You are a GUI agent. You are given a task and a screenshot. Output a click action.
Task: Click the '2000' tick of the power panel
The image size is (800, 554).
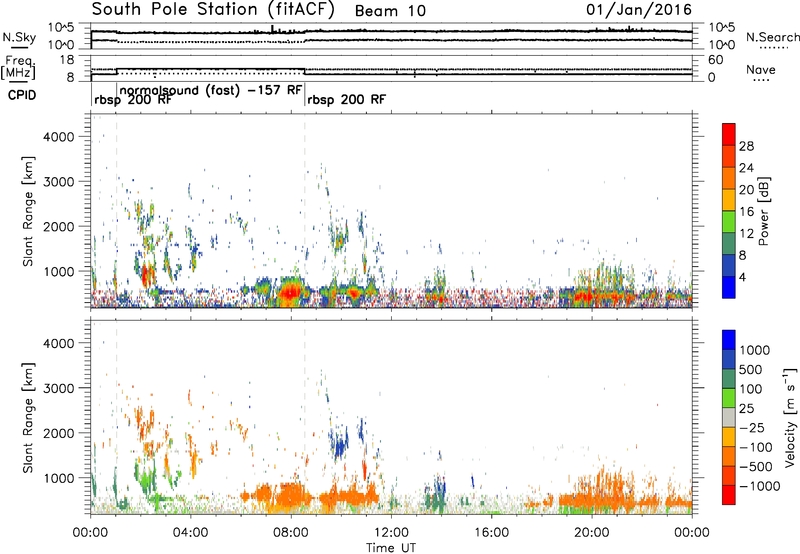[x=58, y=226]
